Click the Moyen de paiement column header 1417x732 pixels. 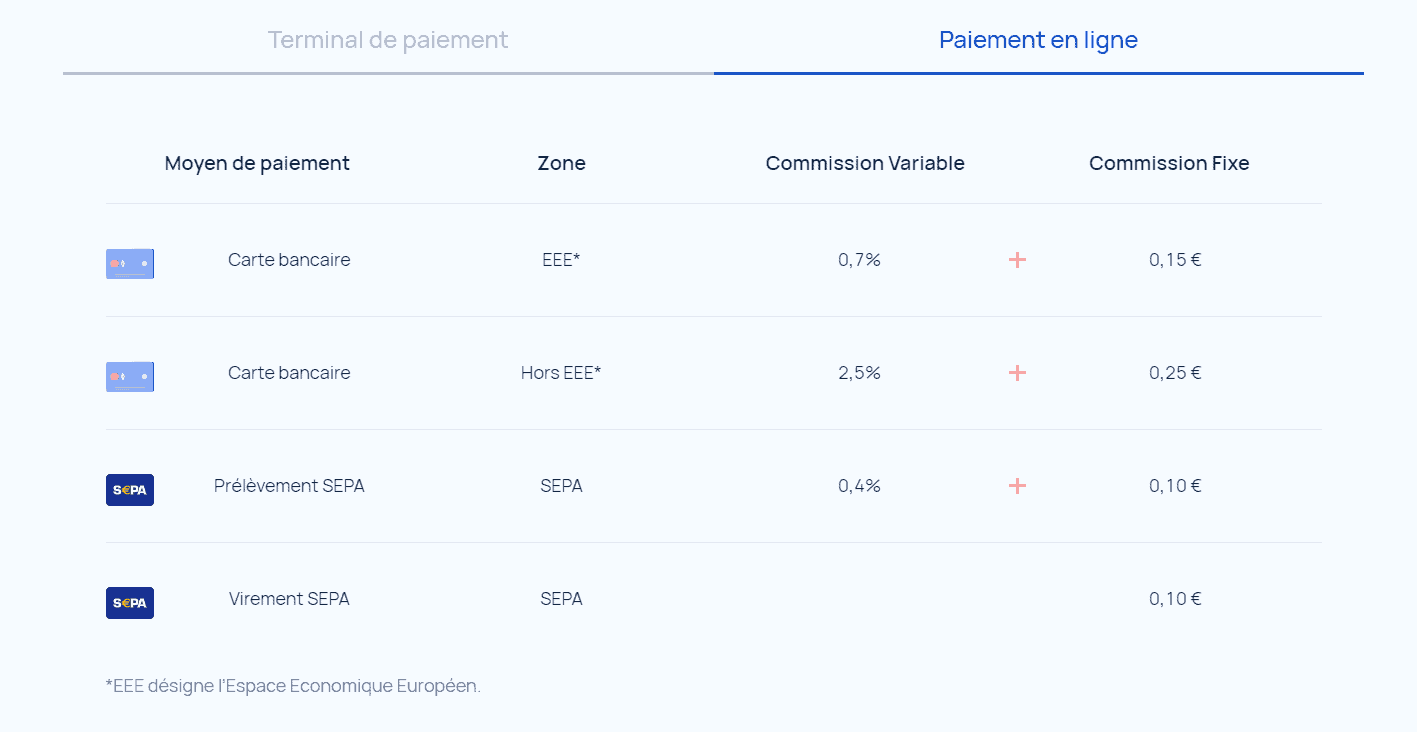point(257,163)
